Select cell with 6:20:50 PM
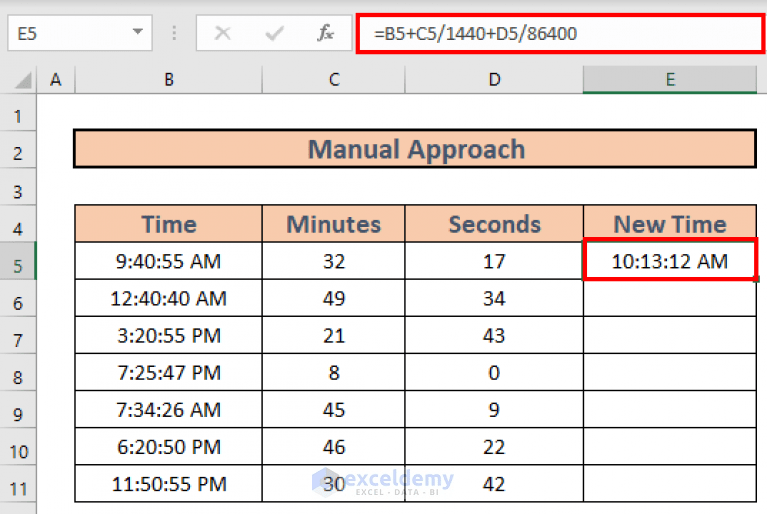Image resolution: width=767 pixels, height=514 pixels. pos(169,447)
